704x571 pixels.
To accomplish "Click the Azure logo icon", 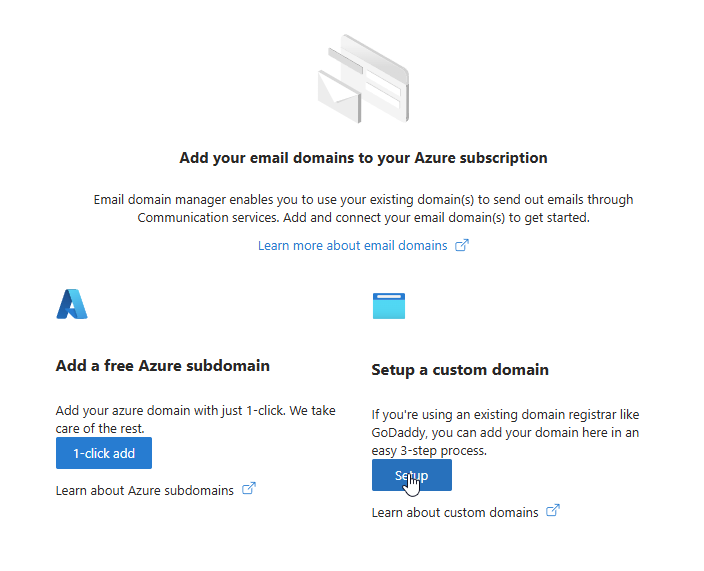I will [72, 304].
